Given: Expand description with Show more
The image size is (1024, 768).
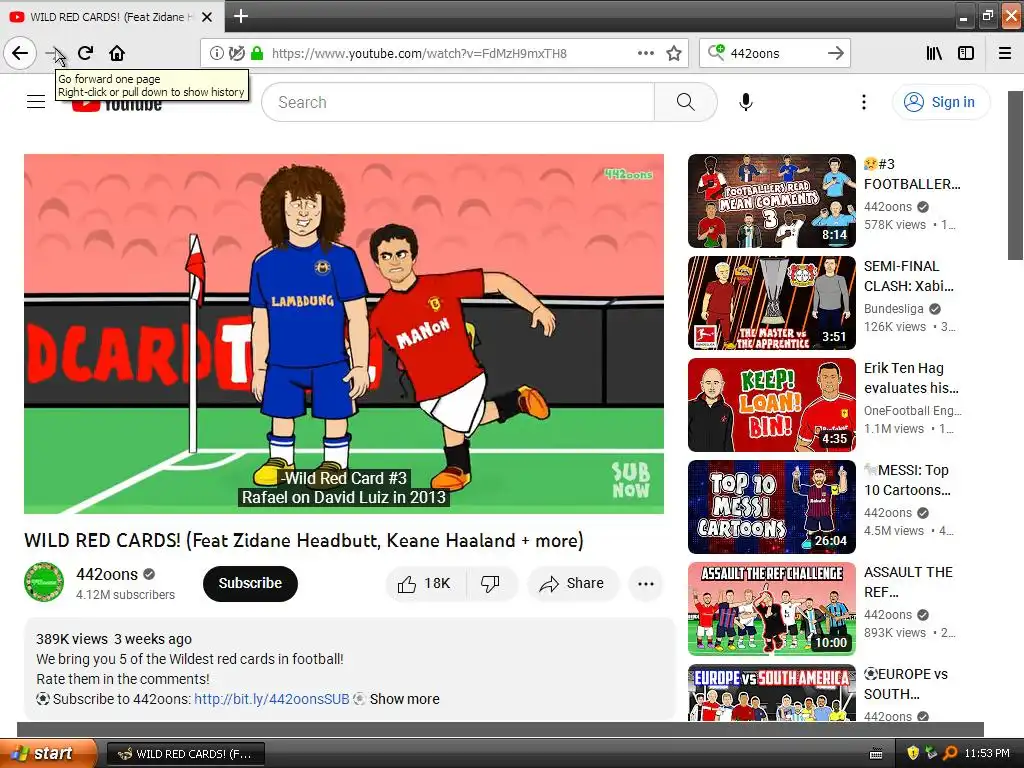Looking at the screenshot, I should coord(404,699).
